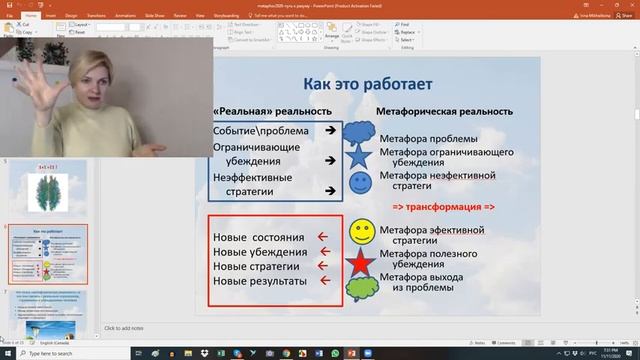Open the Shape Effects dropdown

371,40
